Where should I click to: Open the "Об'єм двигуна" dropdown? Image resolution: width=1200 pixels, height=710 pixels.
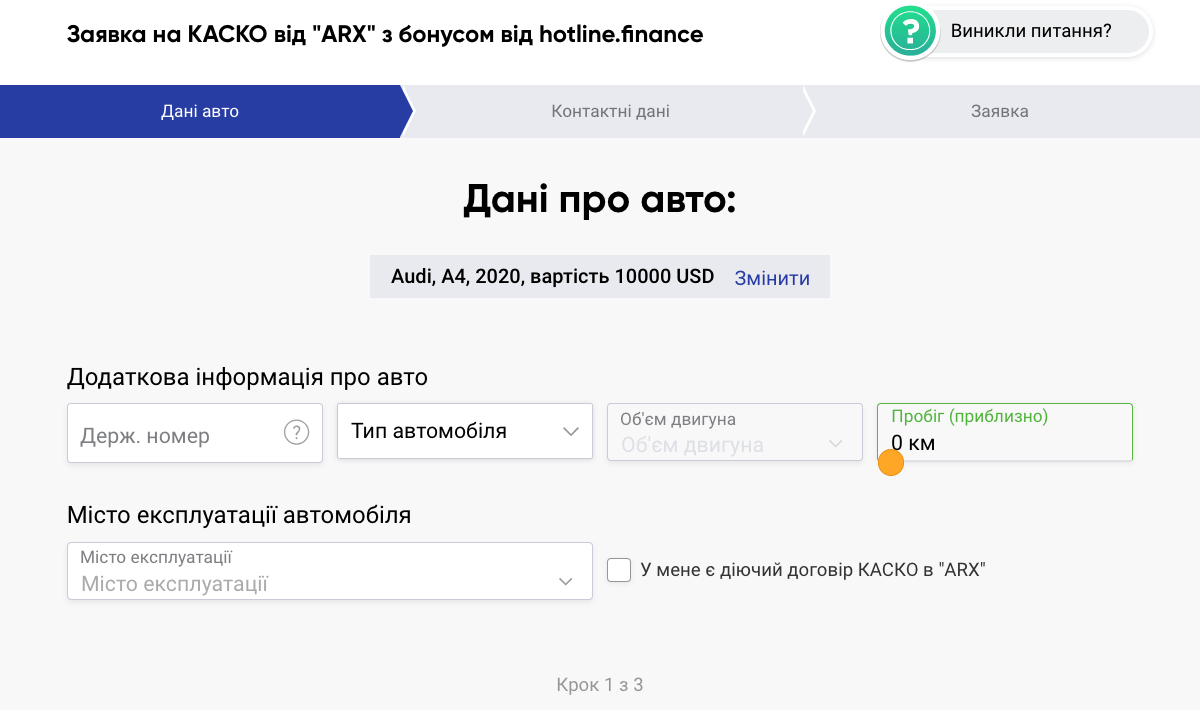coord(735,432)
